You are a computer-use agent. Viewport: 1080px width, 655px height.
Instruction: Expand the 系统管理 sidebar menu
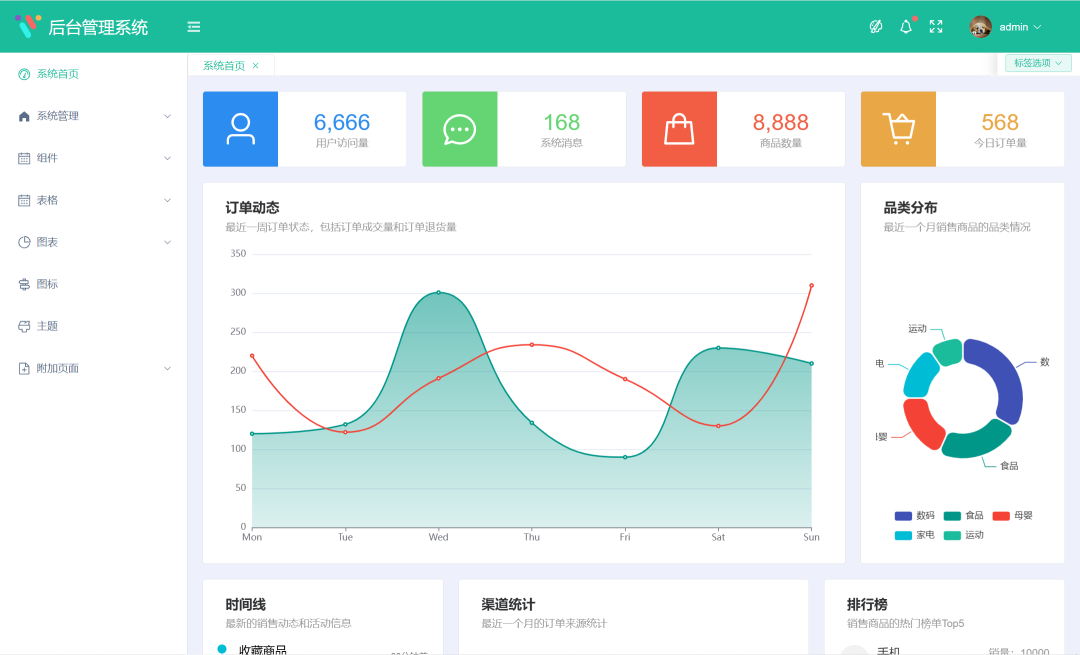point(93,115)
